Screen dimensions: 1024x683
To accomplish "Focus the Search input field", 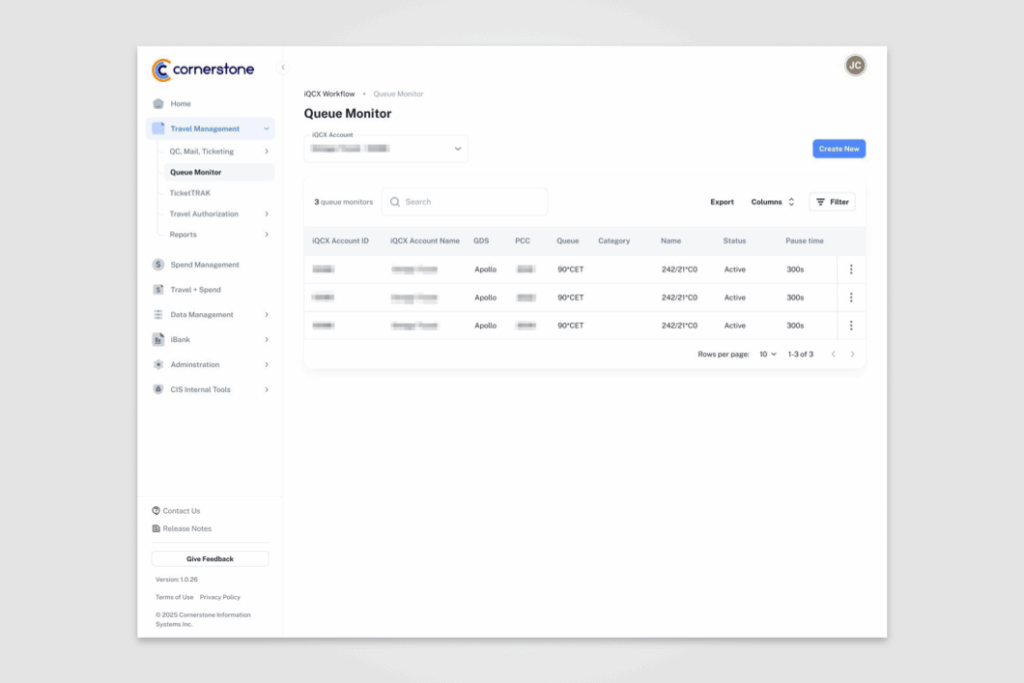I will click(464, 202).
